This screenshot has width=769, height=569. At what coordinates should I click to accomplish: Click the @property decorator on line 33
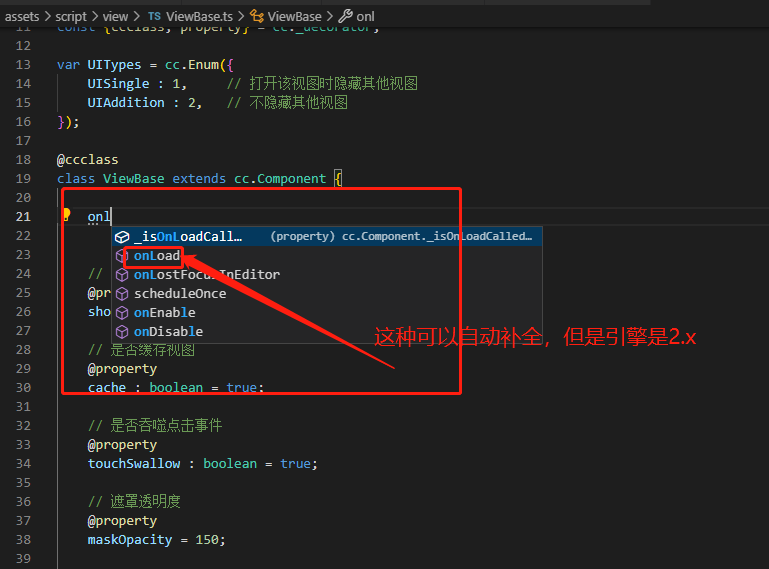click(122, 445)
